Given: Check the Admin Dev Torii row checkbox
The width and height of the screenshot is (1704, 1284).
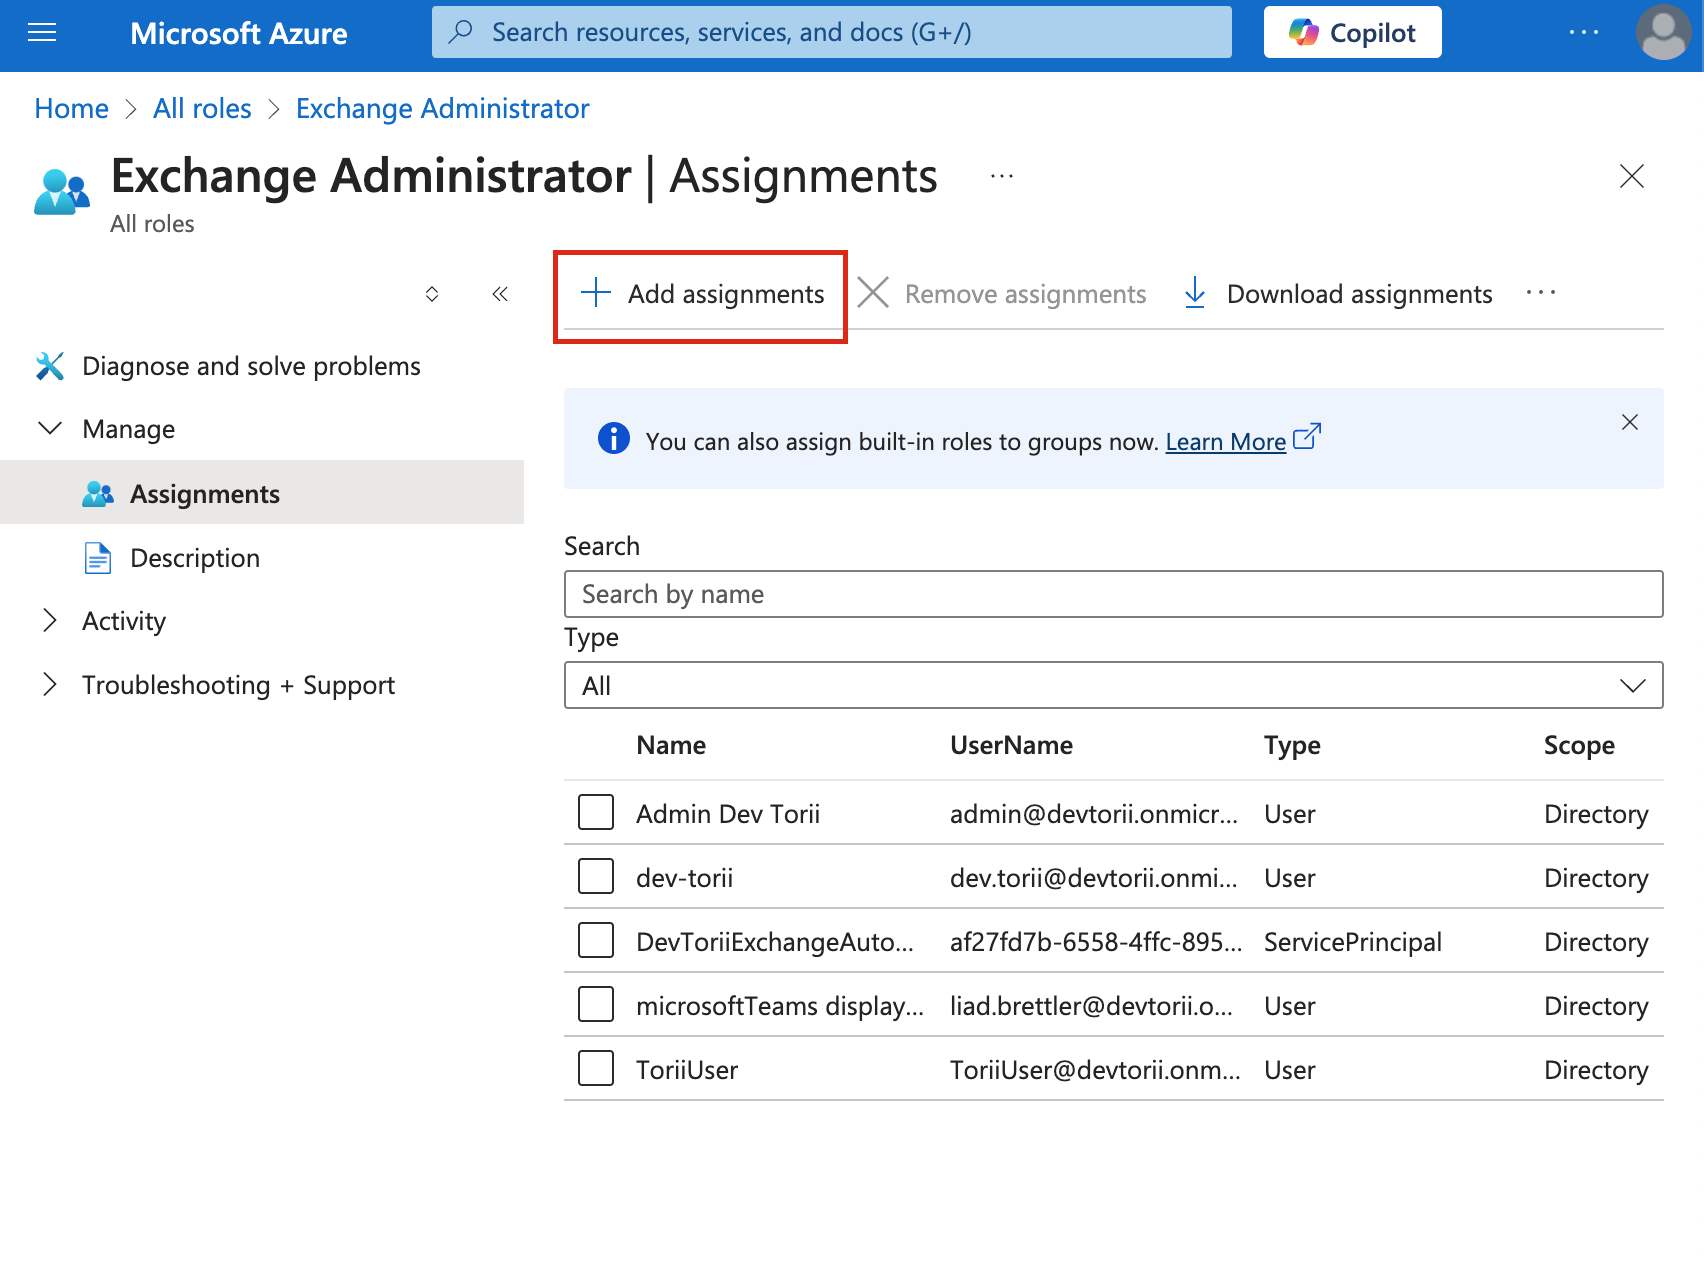Looking at the screenshot, I should click(x=596, y=812).
